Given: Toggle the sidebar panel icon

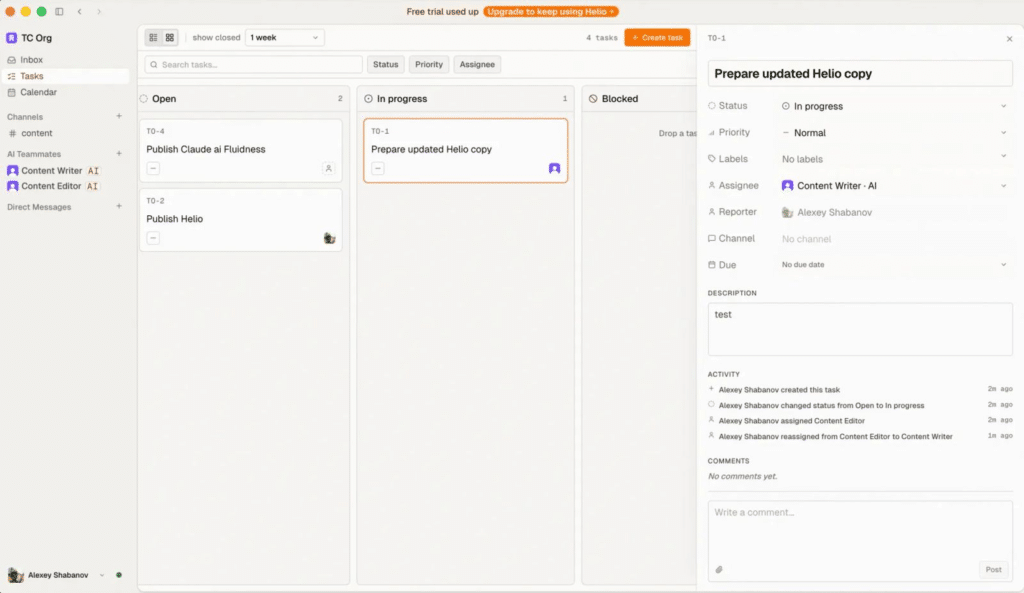Looking at the screenshot, I should (59, 12).
